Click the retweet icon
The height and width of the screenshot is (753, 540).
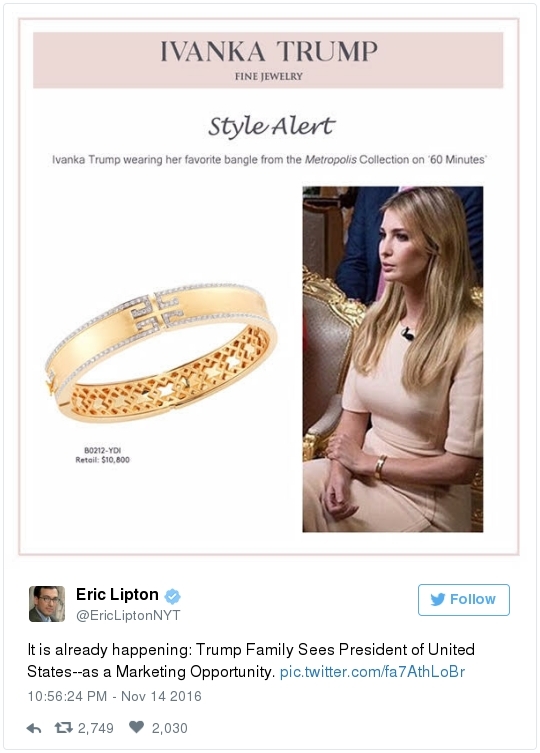[x=63, y=728]
